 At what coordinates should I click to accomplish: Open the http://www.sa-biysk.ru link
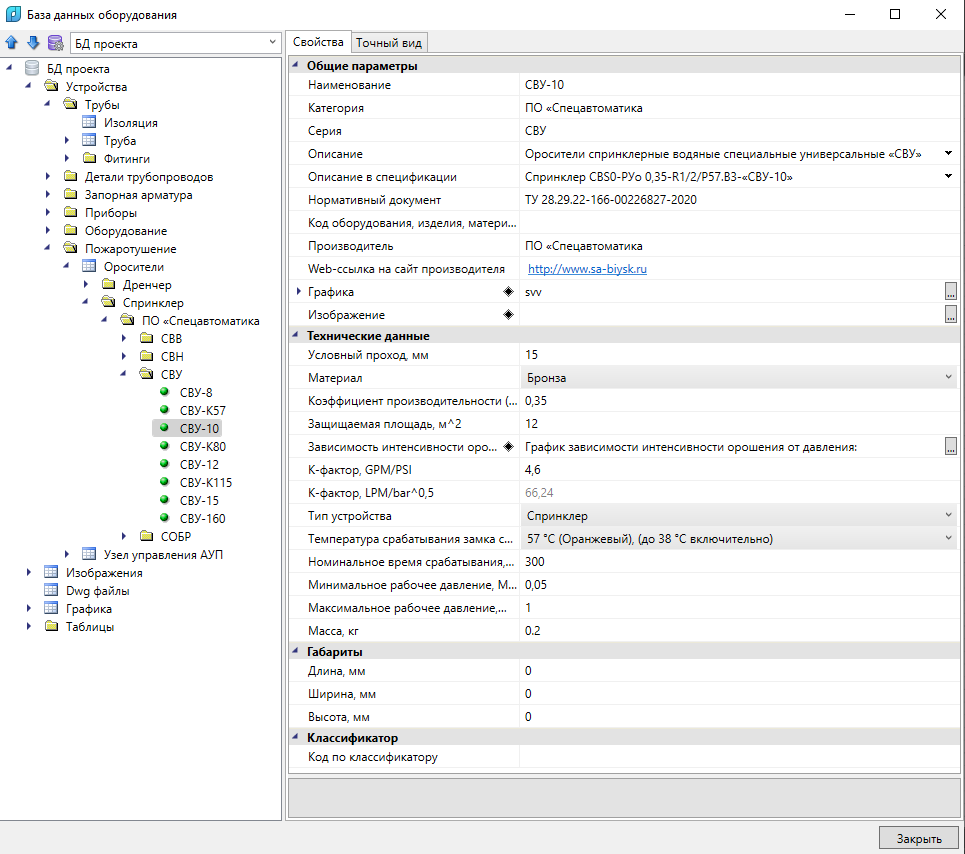[587, 269]
